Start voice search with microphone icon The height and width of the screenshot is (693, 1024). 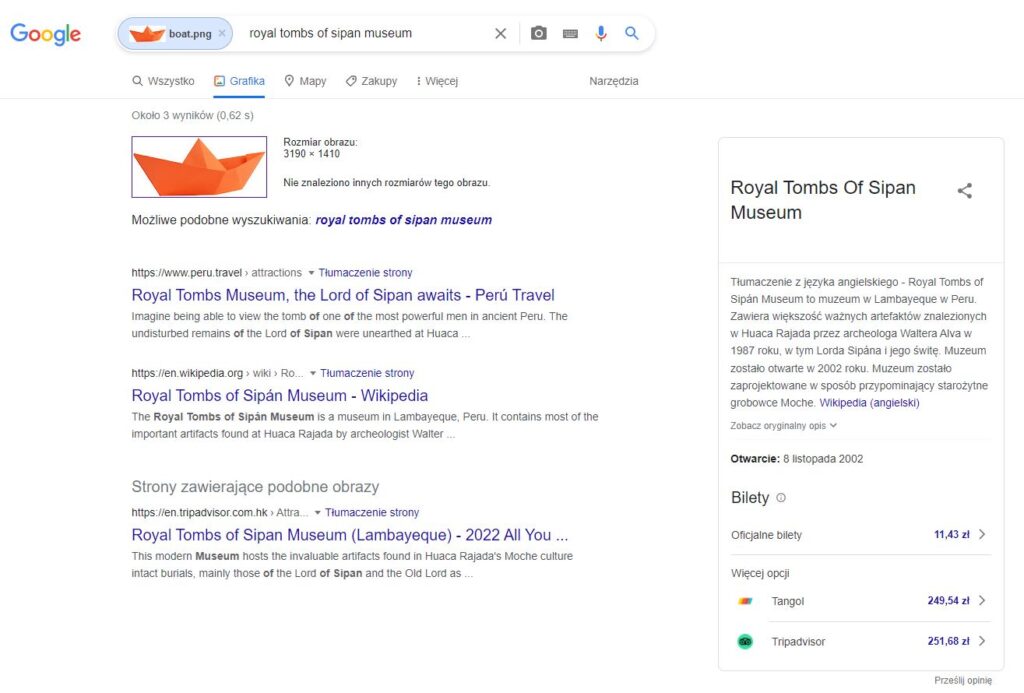pyautogui.click(x=601, y=33)
